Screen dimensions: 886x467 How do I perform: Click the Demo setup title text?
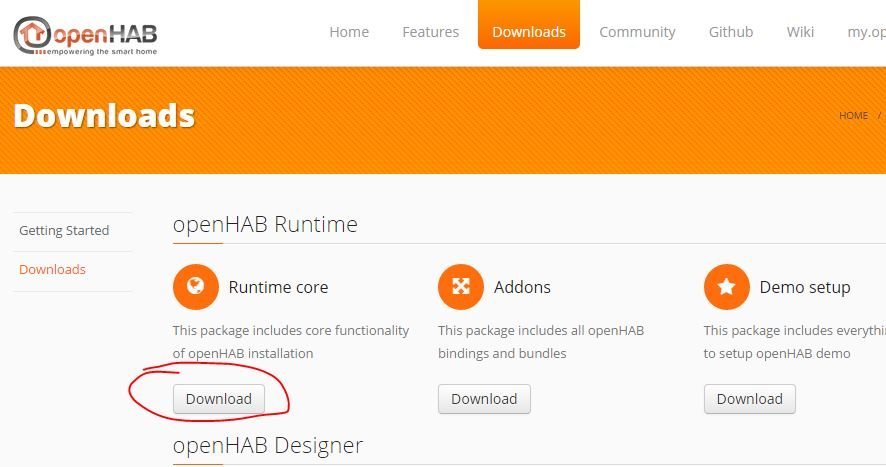click(805, 288)
